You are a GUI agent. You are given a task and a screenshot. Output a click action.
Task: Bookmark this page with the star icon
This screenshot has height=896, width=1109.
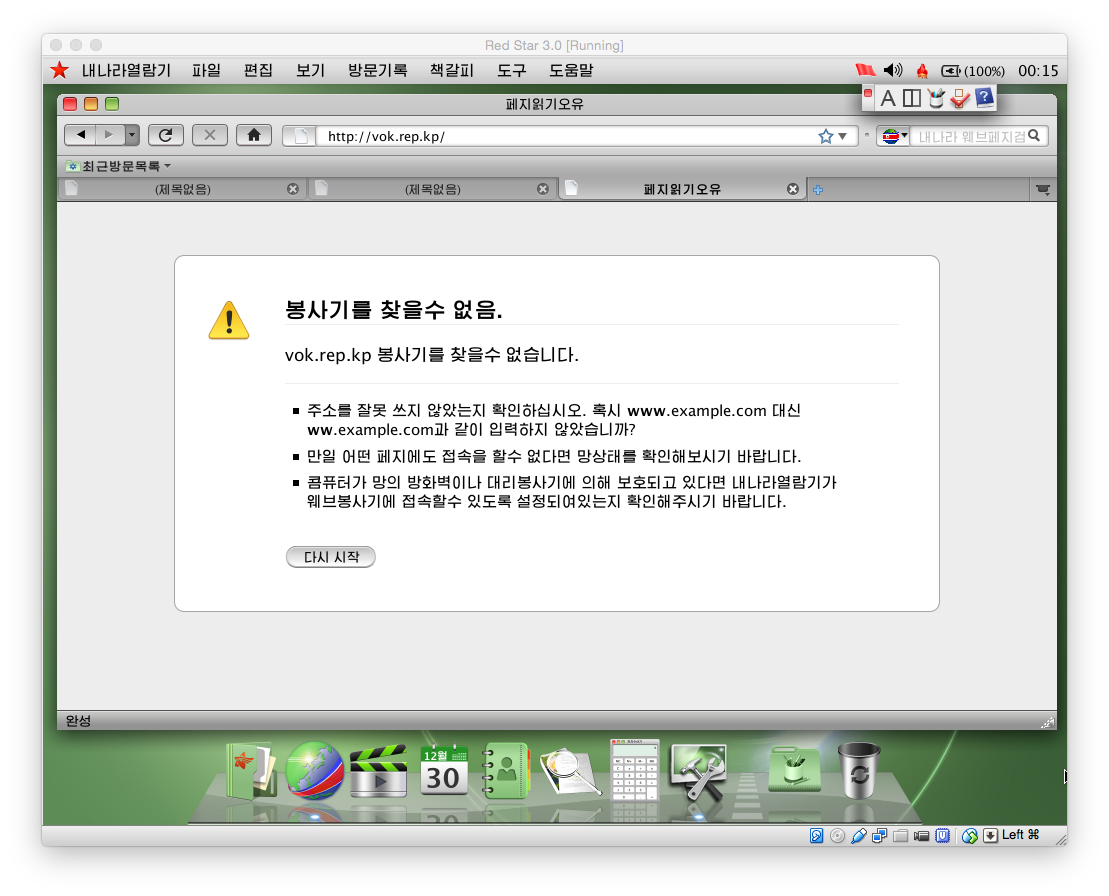[826, 136]
